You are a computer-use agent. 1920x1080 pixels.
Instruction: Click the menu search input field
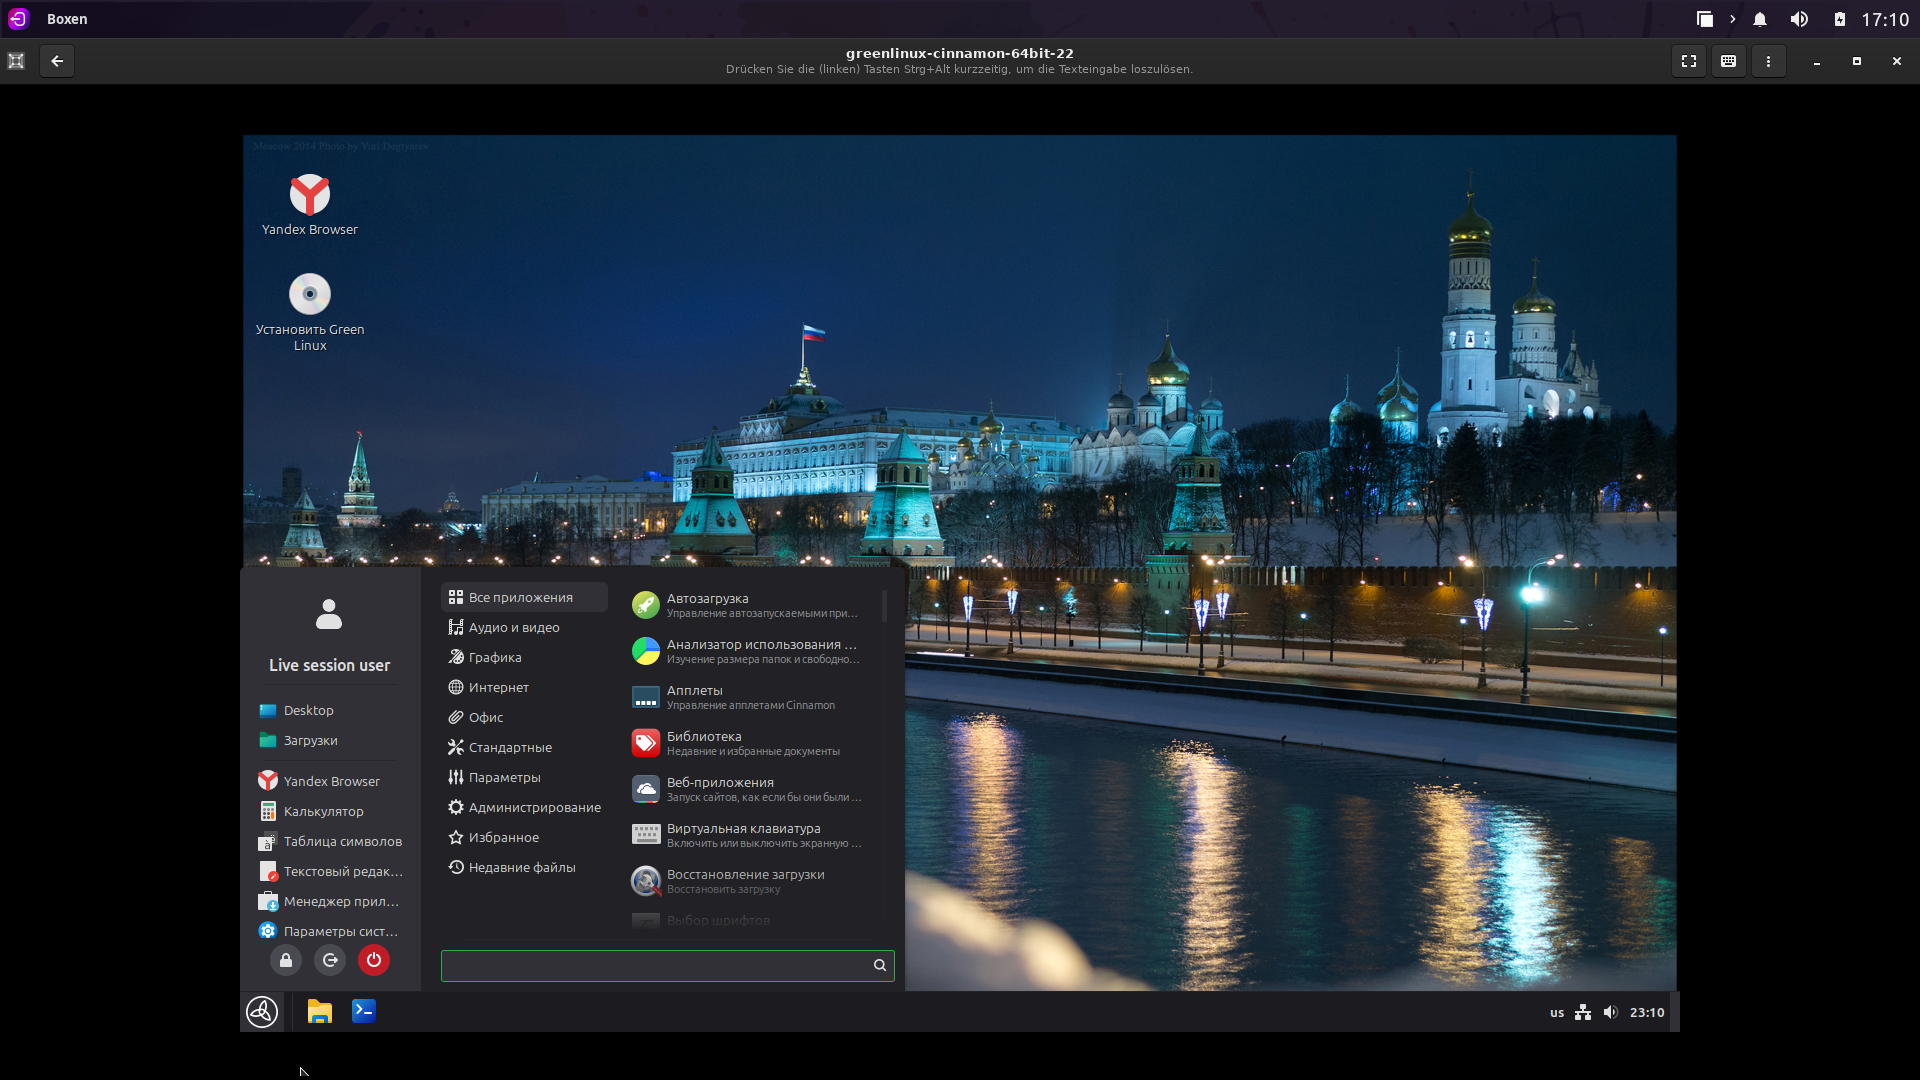(x=656, y=965)
